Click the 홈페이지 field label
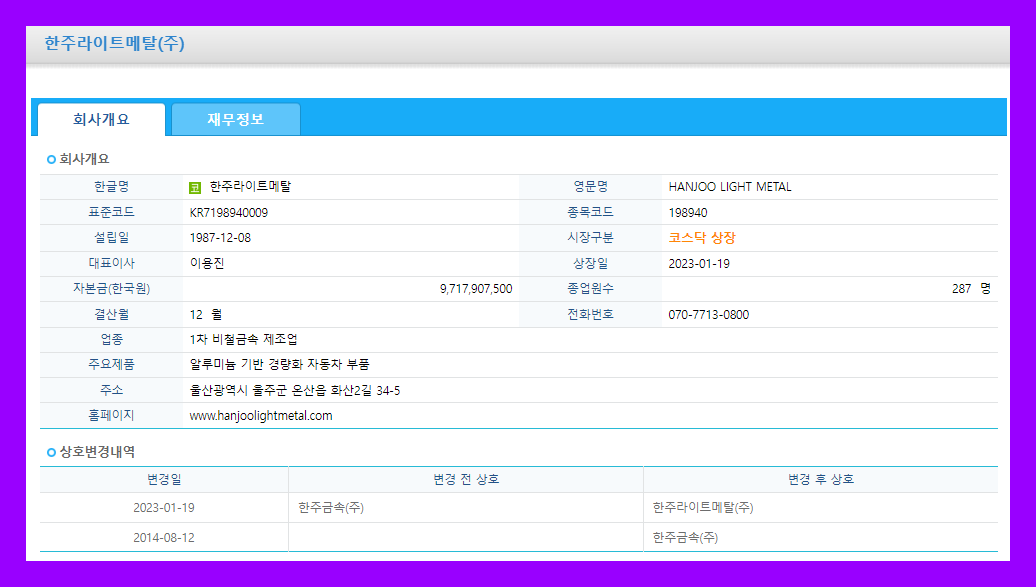The image size is (1036, 587). [112, 416]
